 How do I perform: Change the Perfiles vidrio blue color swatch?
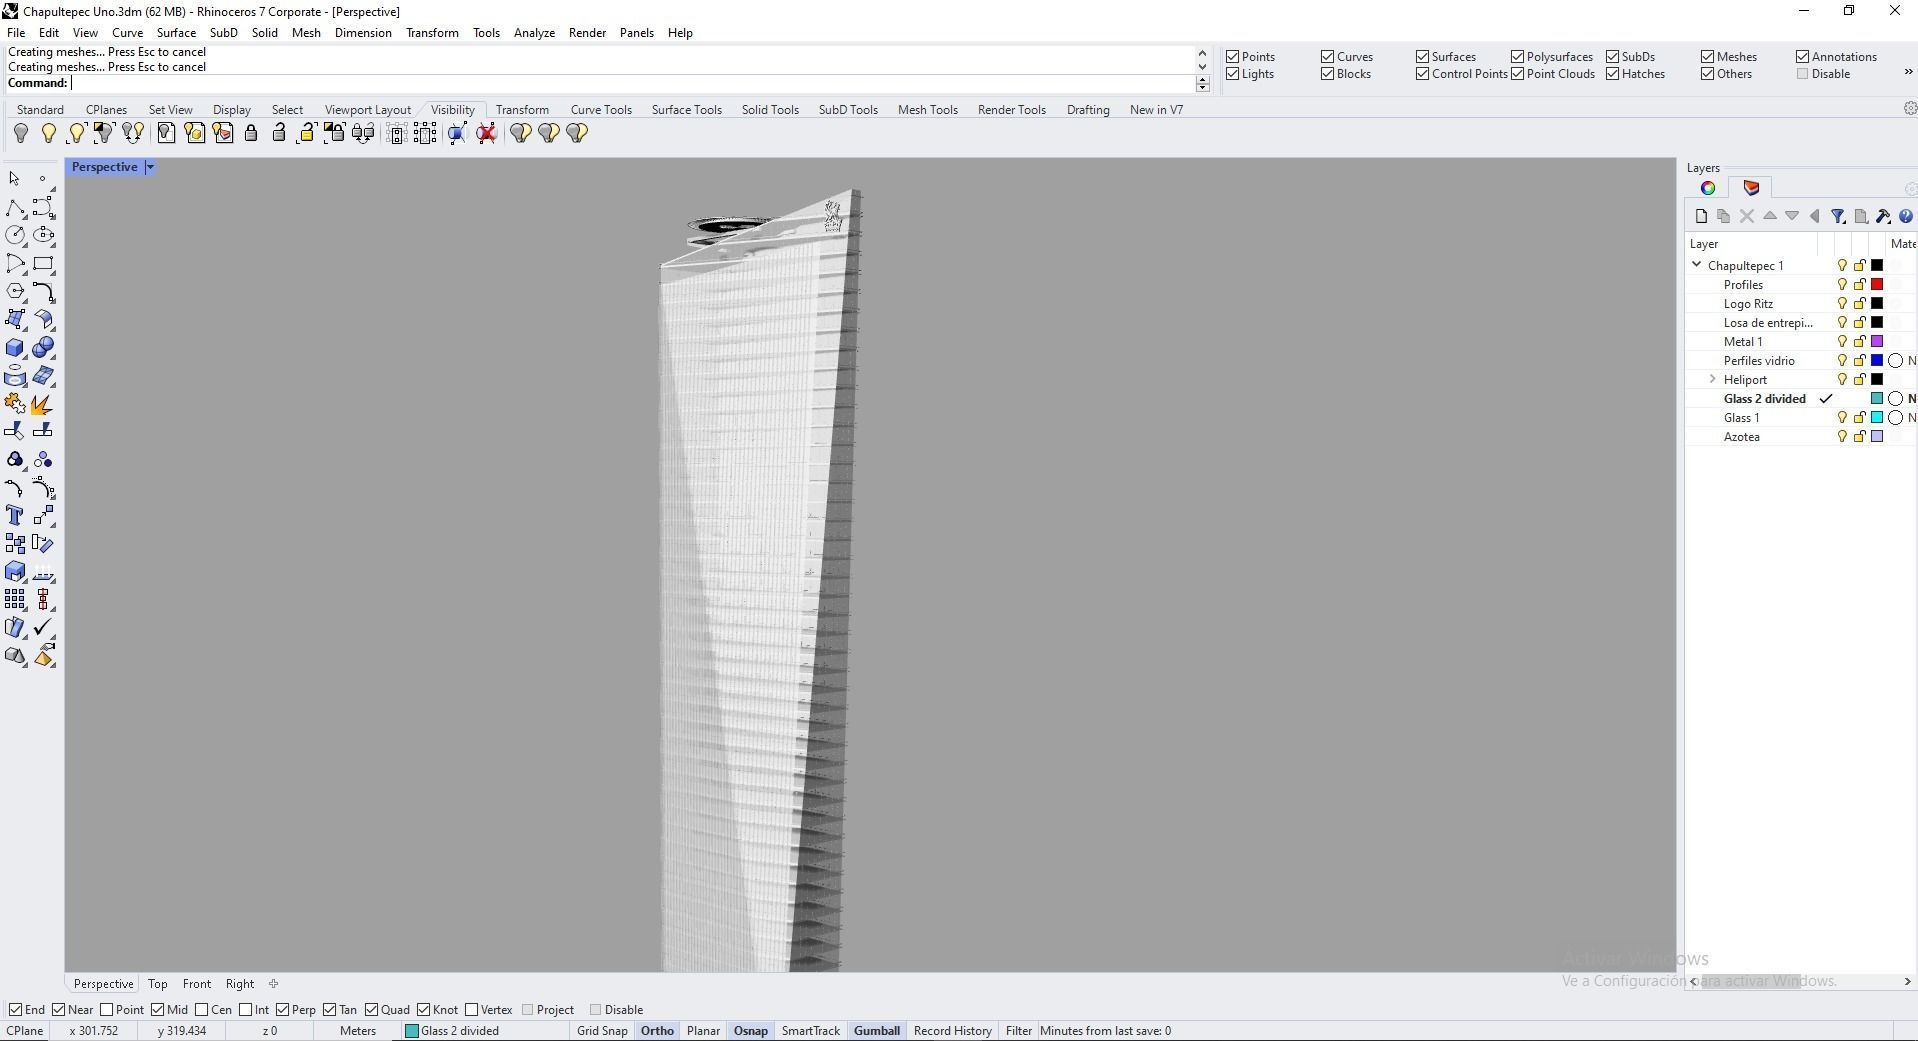coord(1877,361)
